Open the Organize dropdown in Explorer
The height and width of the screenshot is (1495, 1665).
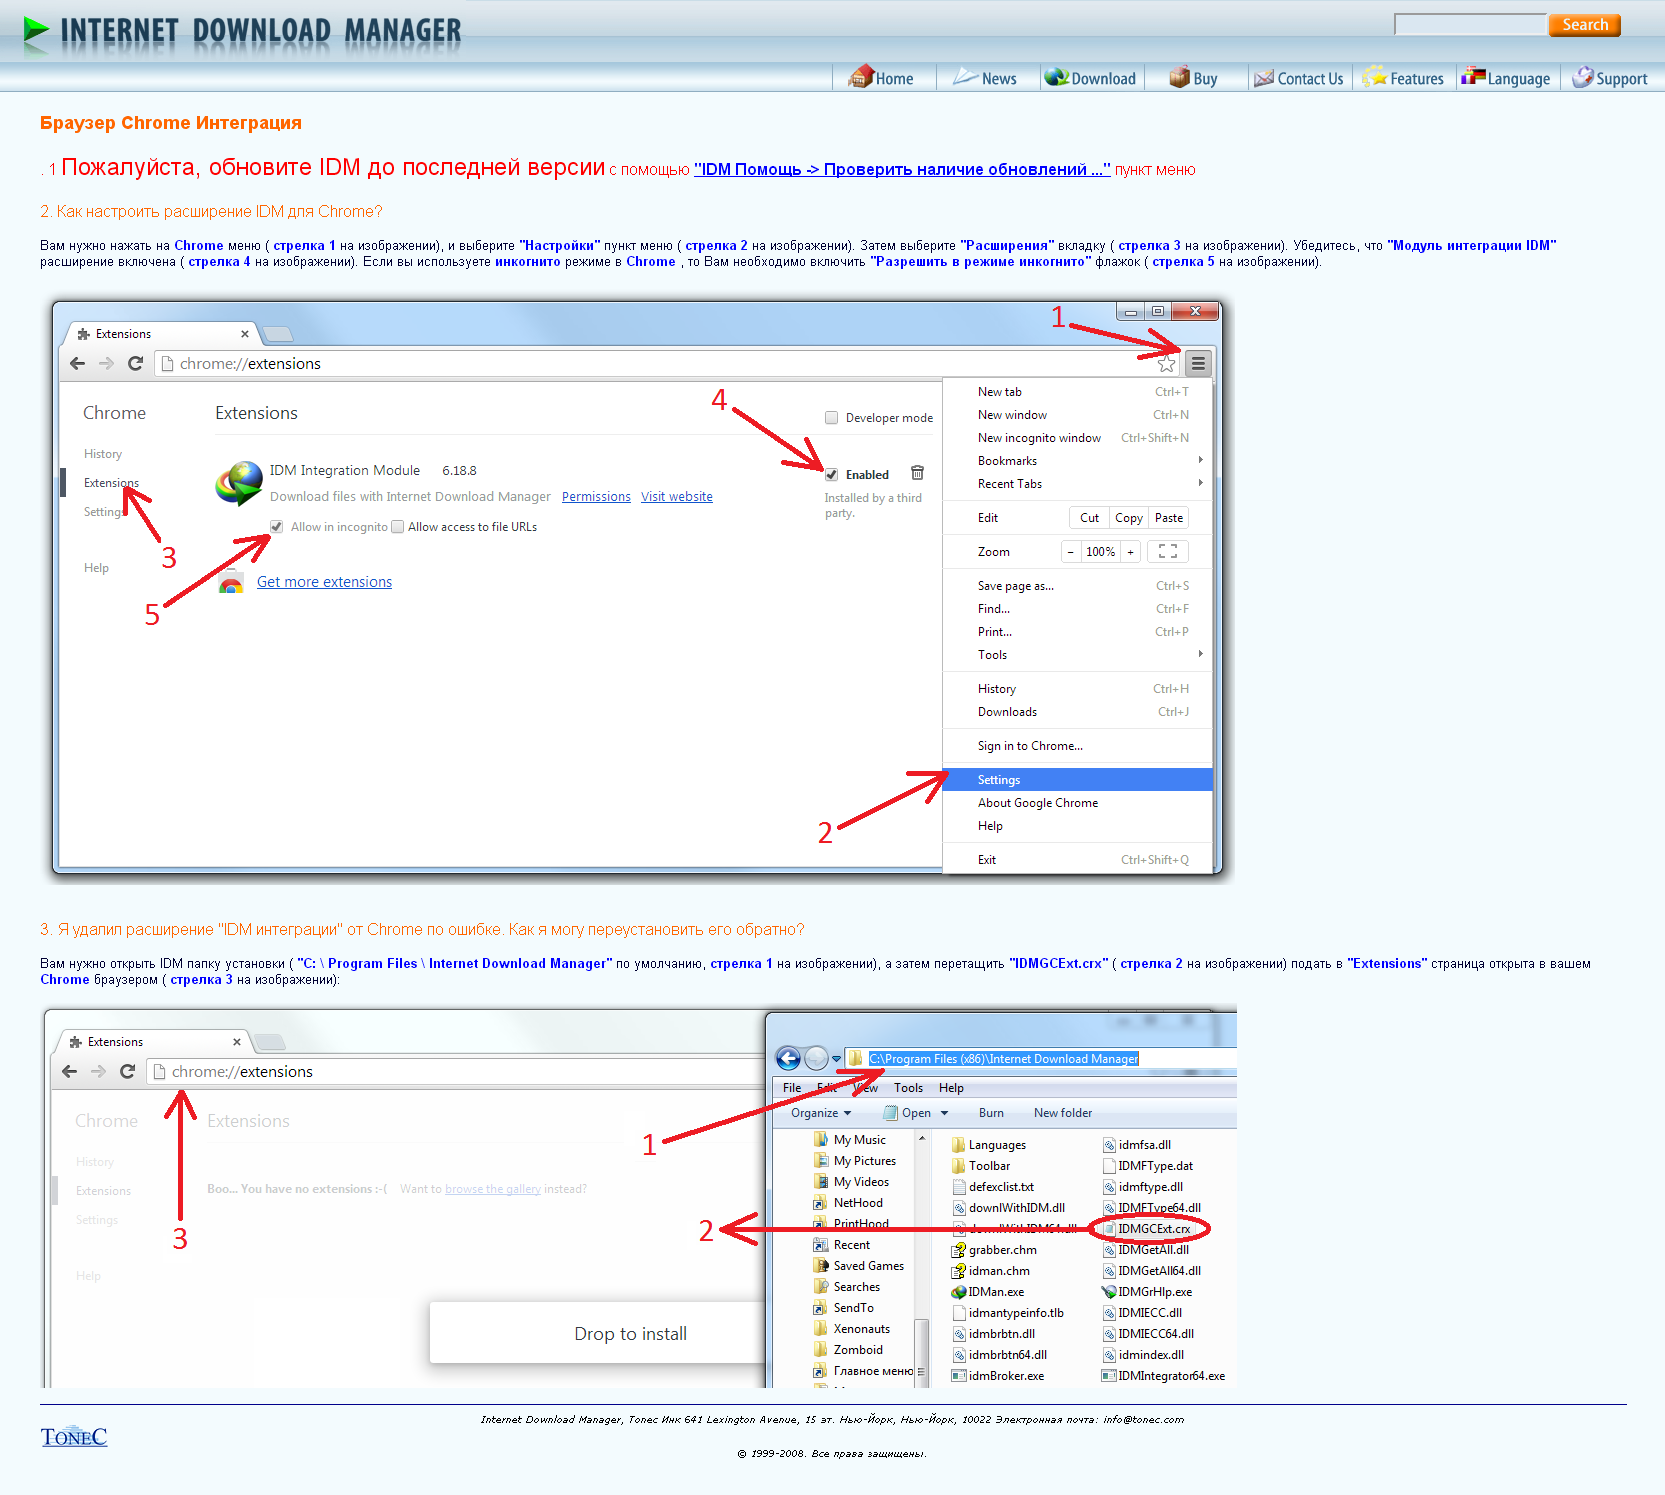point(820,1113)
